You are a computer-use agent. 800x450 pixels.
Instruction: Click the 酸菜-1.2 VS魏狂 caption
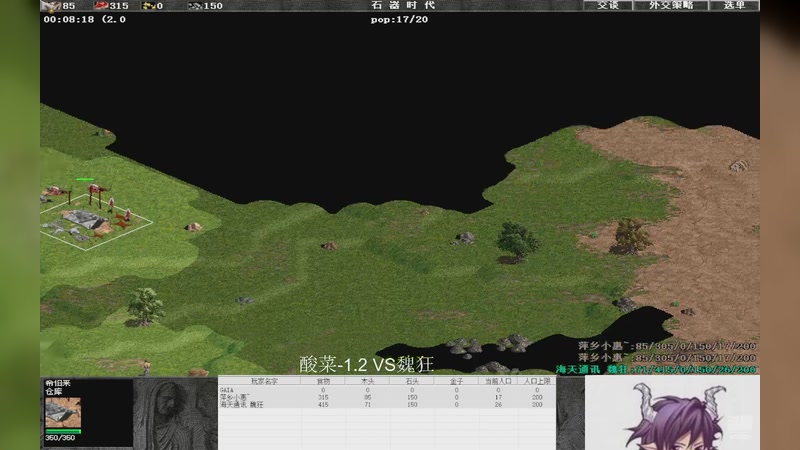(366, 364)
